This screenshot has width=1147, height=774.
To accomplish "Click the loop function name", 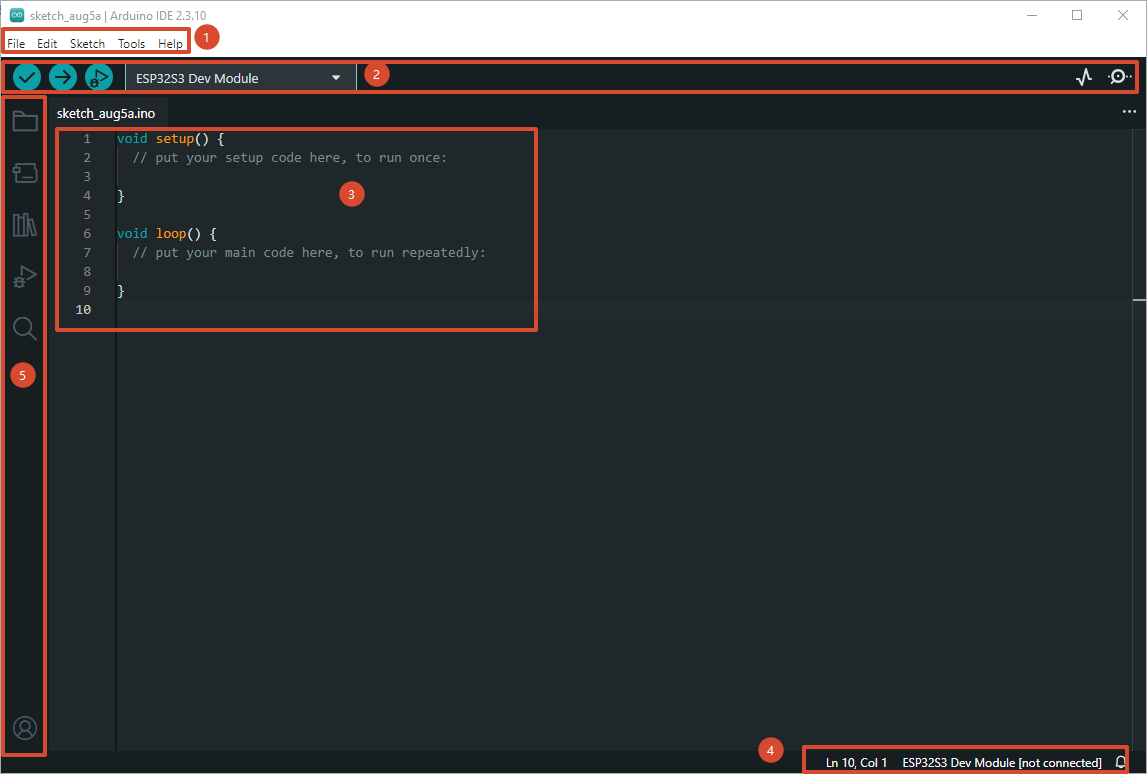I will pos(170,233).
